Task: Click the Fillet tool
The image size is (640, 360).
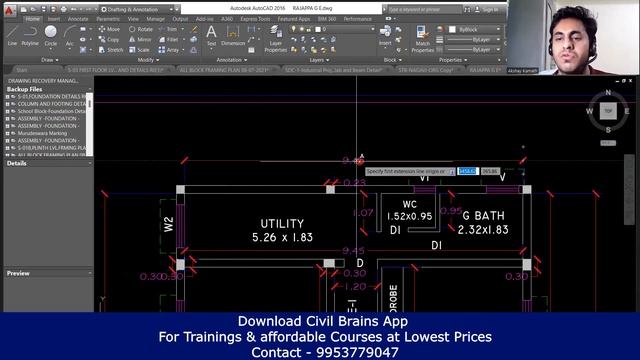Action: pyautogui.click(x=169, y=40)
